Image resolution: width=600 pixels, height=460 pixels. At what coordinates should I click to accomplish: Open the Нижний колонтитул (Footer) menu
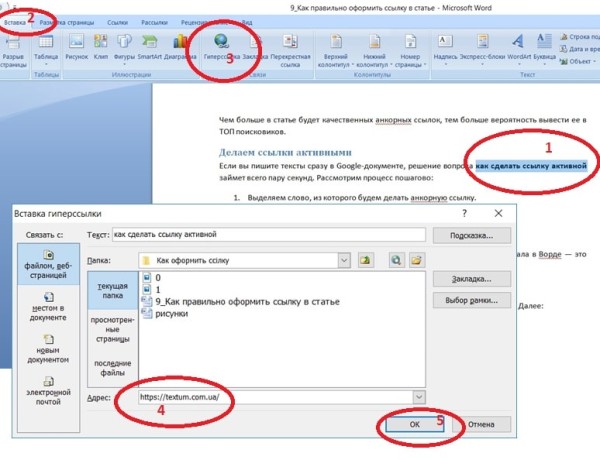(x=374, y=50)
